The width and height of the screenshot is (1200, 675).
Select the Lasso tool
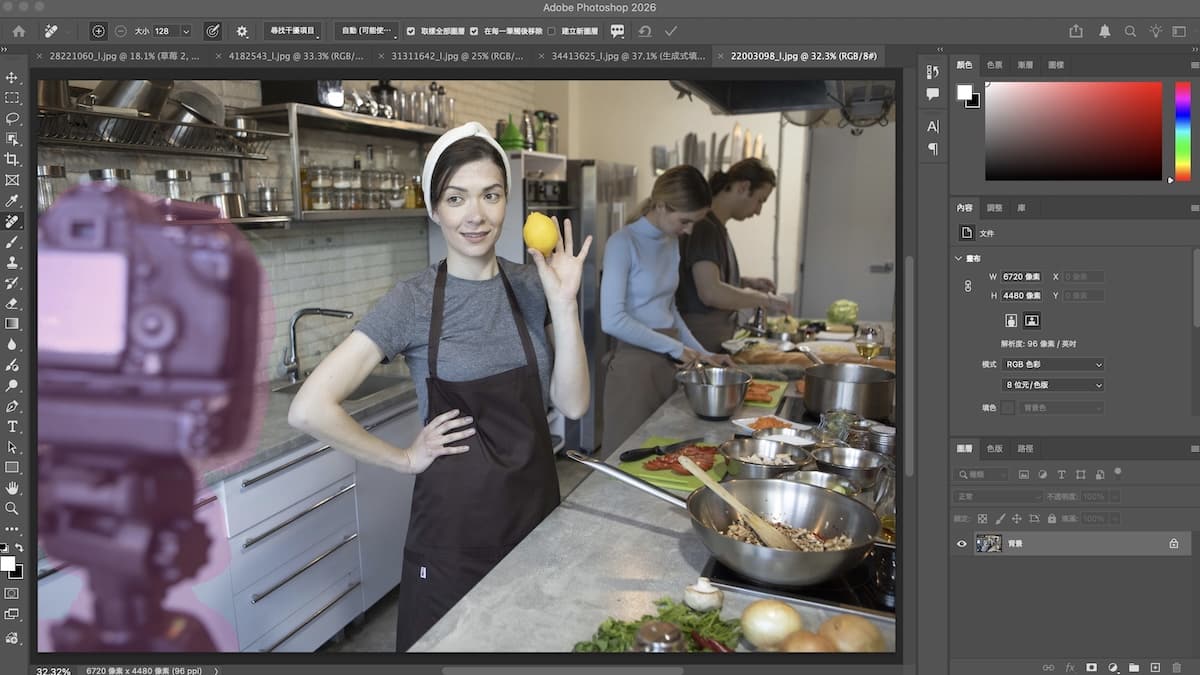point(12,118)
